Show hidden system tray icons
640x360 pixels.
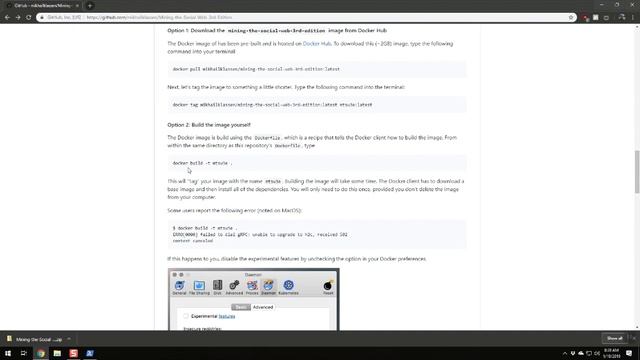[565, 353]
